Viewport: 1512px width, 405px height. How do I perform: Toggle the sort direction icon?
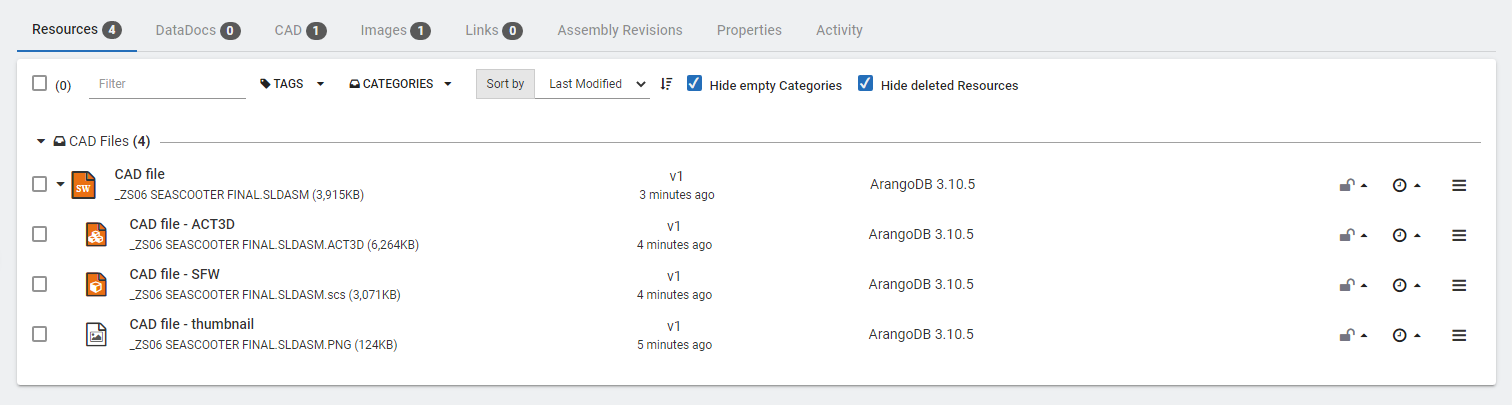(667, 85)
